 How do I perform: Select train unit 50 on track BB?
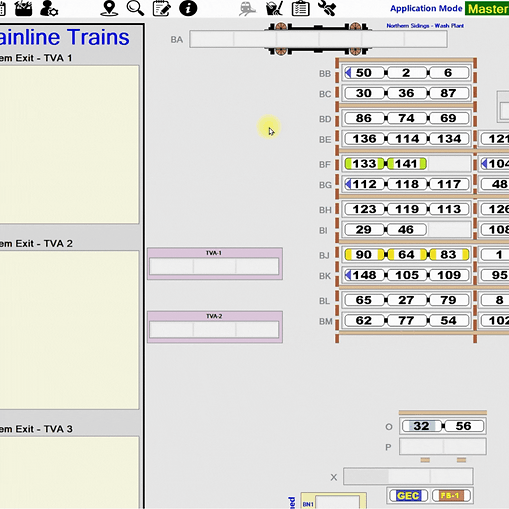(364, 73)
